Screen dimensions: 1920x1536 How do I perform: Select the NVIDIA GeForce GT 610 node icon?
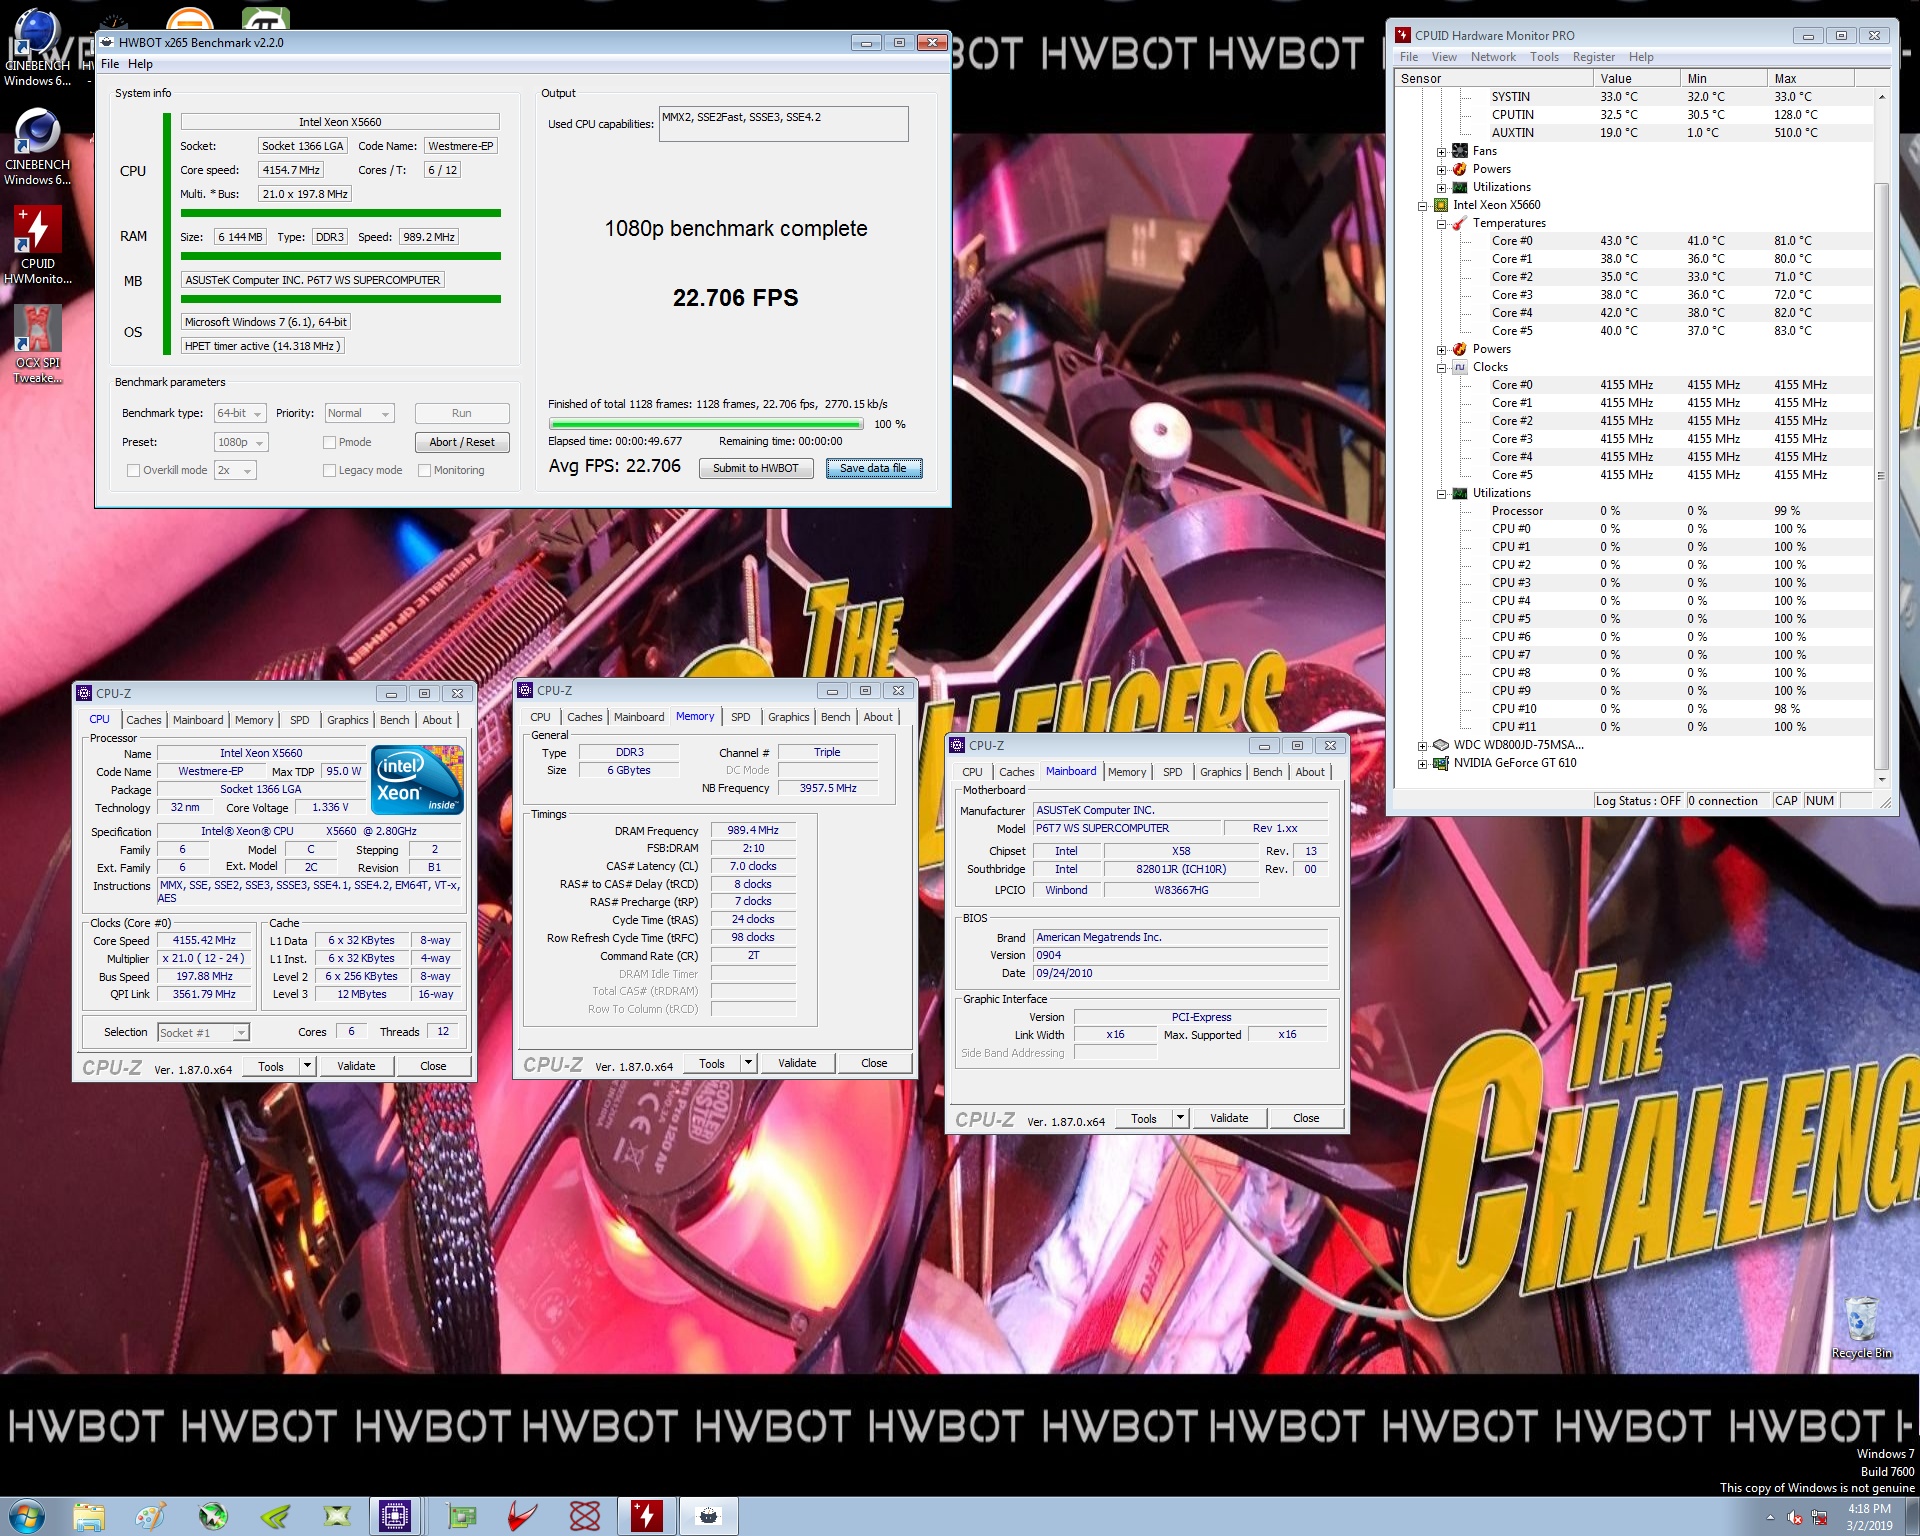click(1441, 763)
